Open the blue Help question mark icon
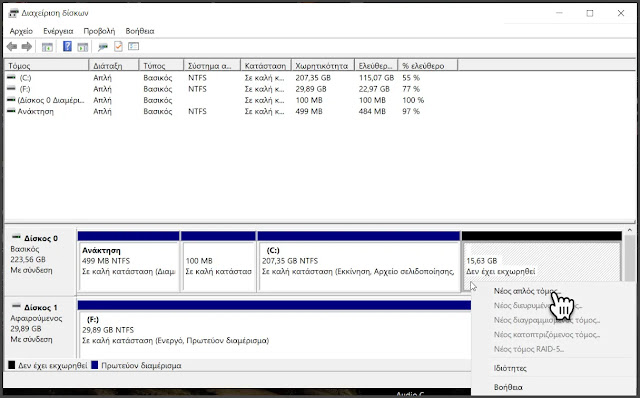The height and width of the screenshot is (398, 640). (67, 47)
